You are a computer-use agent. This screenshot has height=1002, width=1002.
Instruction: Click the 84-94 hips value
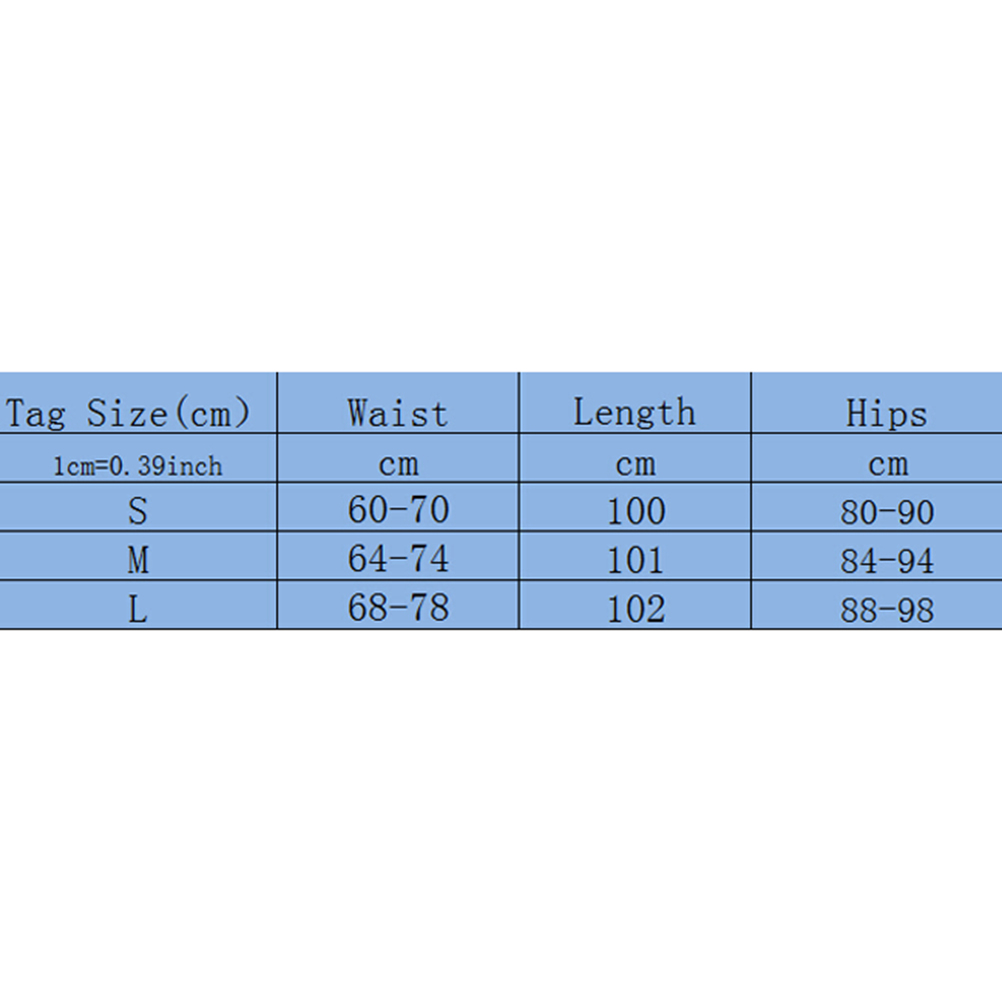pos(887,561)
